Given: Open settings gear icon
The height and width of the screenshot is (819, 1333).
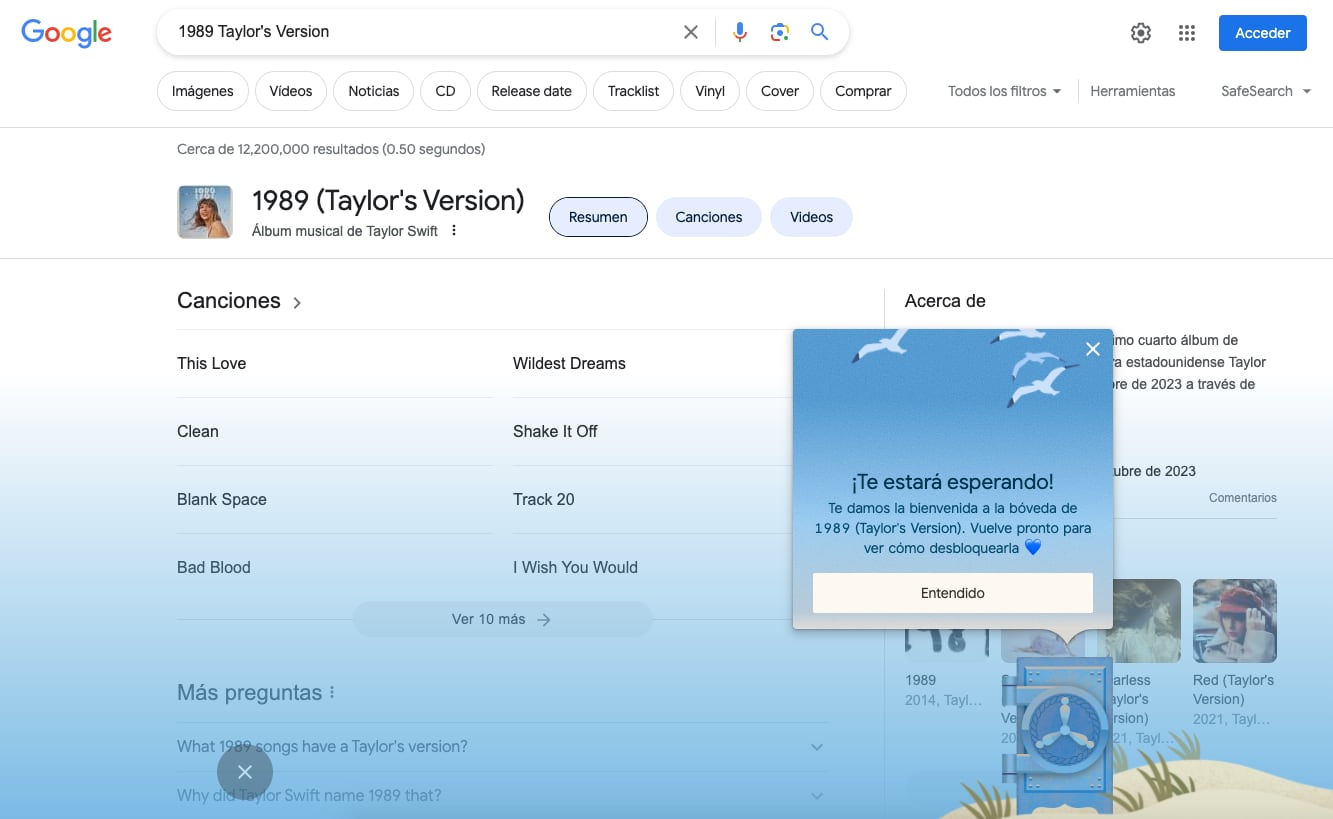Looking at the screenshot, I should click(1140, 33).
